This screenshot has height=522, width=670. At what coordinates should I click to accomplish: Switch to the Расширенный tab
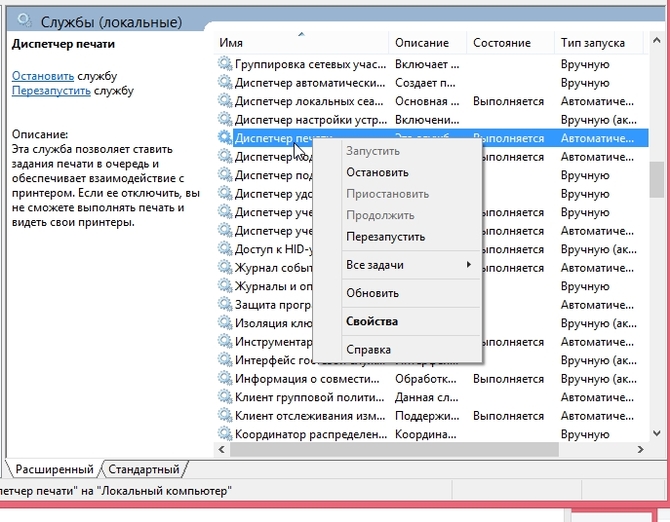tap(54, 469)
